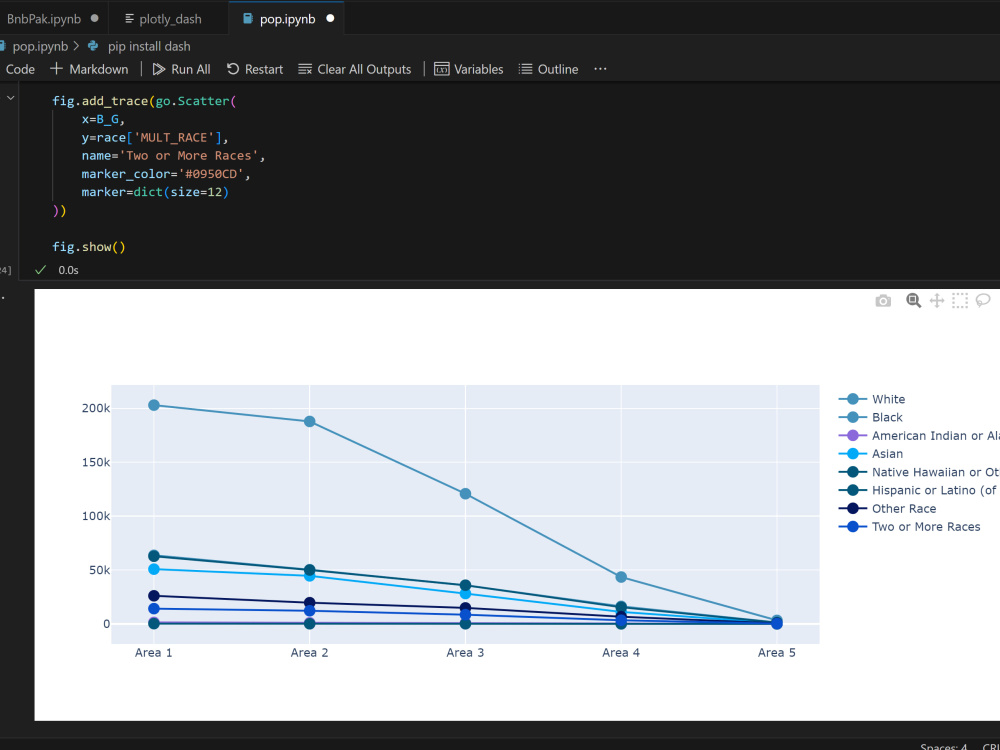Select the plot Zoom tool
The image size is (1000, 750).
tap(913, 300)
